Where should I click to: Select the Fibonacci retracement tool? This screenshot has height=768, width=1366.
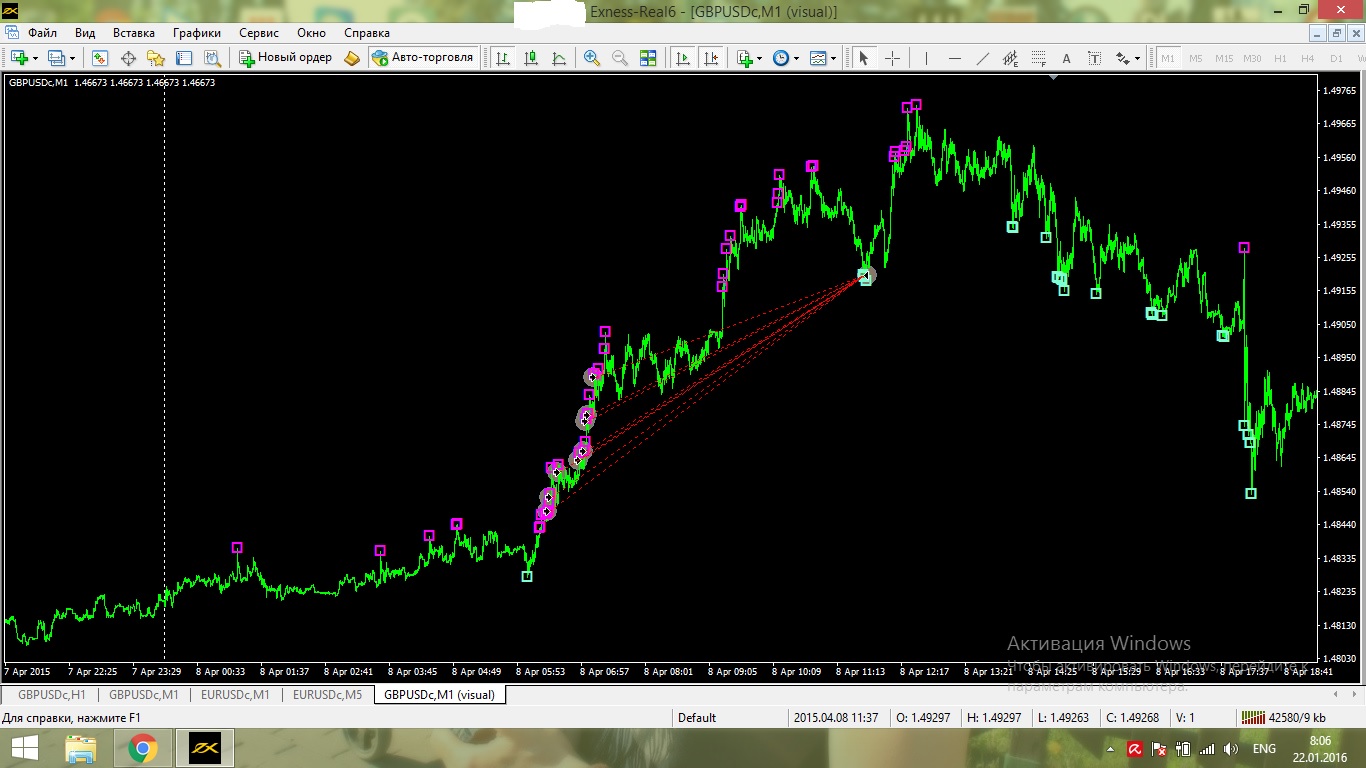1039,58
